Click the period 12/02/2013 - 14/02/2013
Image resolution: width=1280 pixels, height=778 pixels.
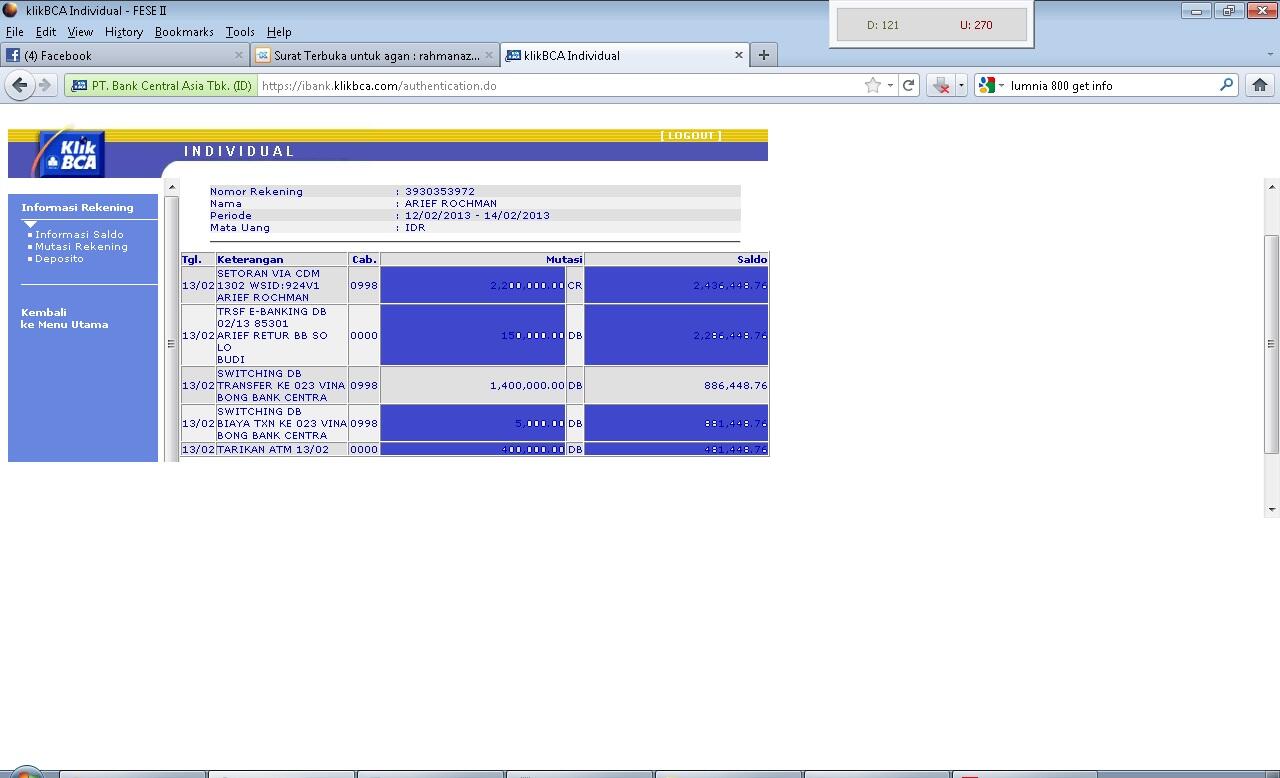(x=478, y=216)
